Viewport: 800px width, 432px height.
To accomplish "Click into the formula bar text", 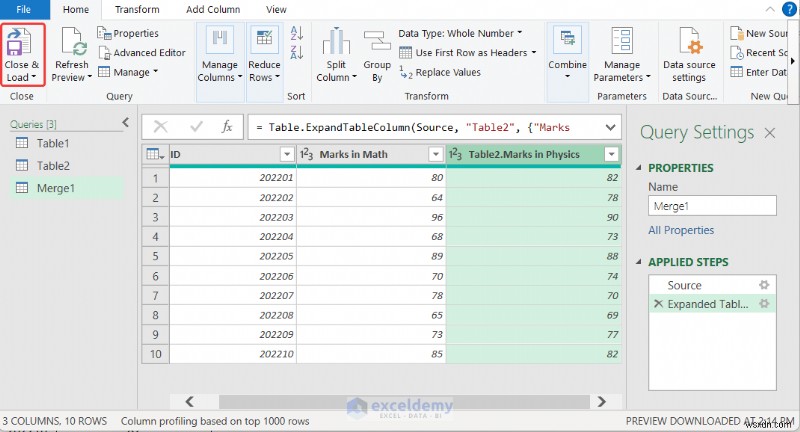I will [x=423, y=128].
